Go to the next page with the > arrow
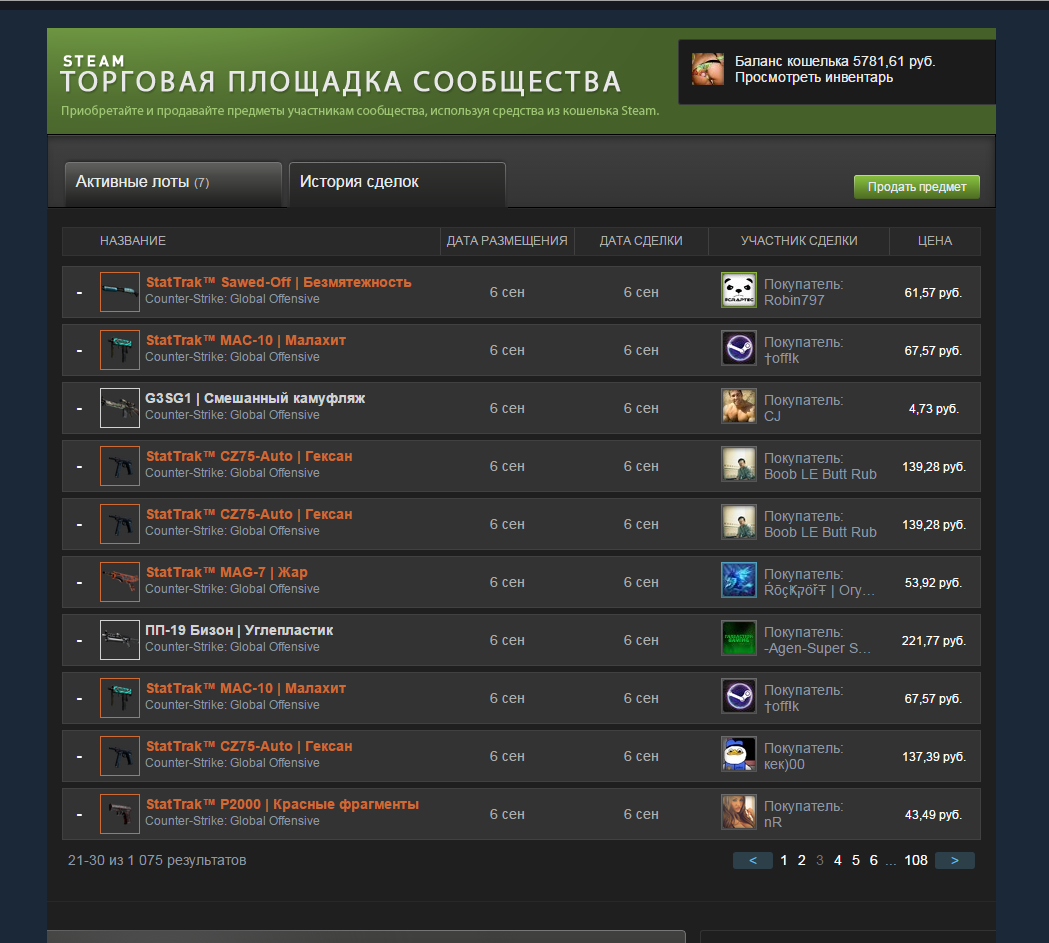Image resolution: width=1049 pixels, height=943 pixels. pyautogui.click(x=955, y=861)
